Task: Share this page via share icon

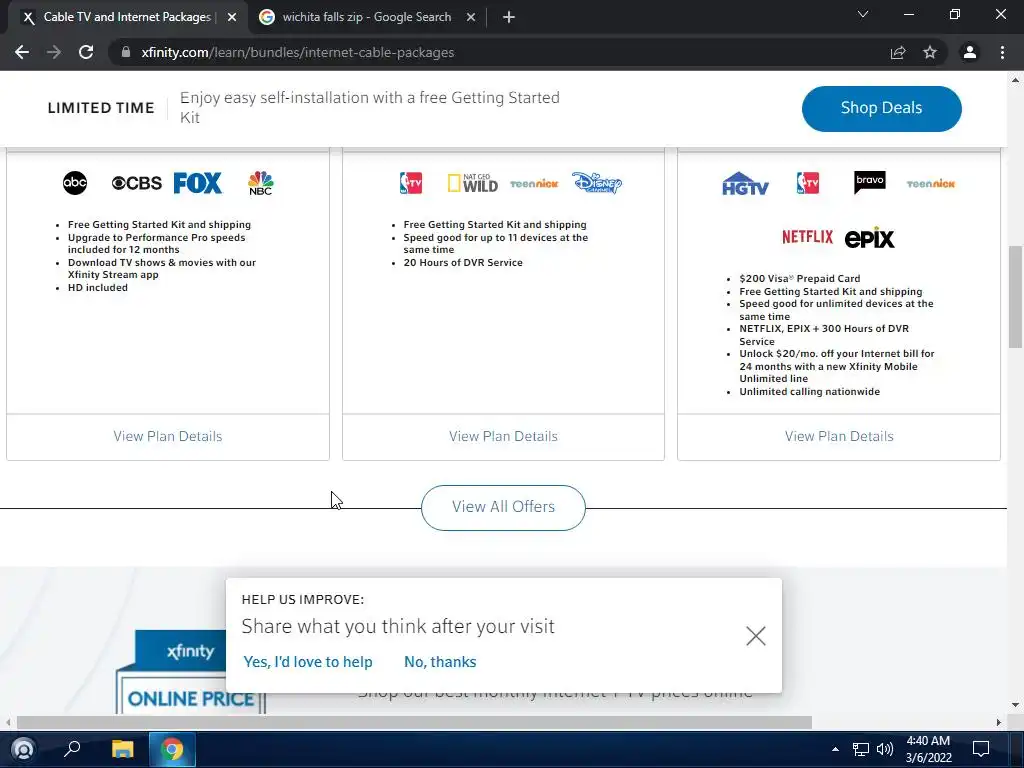Action: tap(898, 52)
